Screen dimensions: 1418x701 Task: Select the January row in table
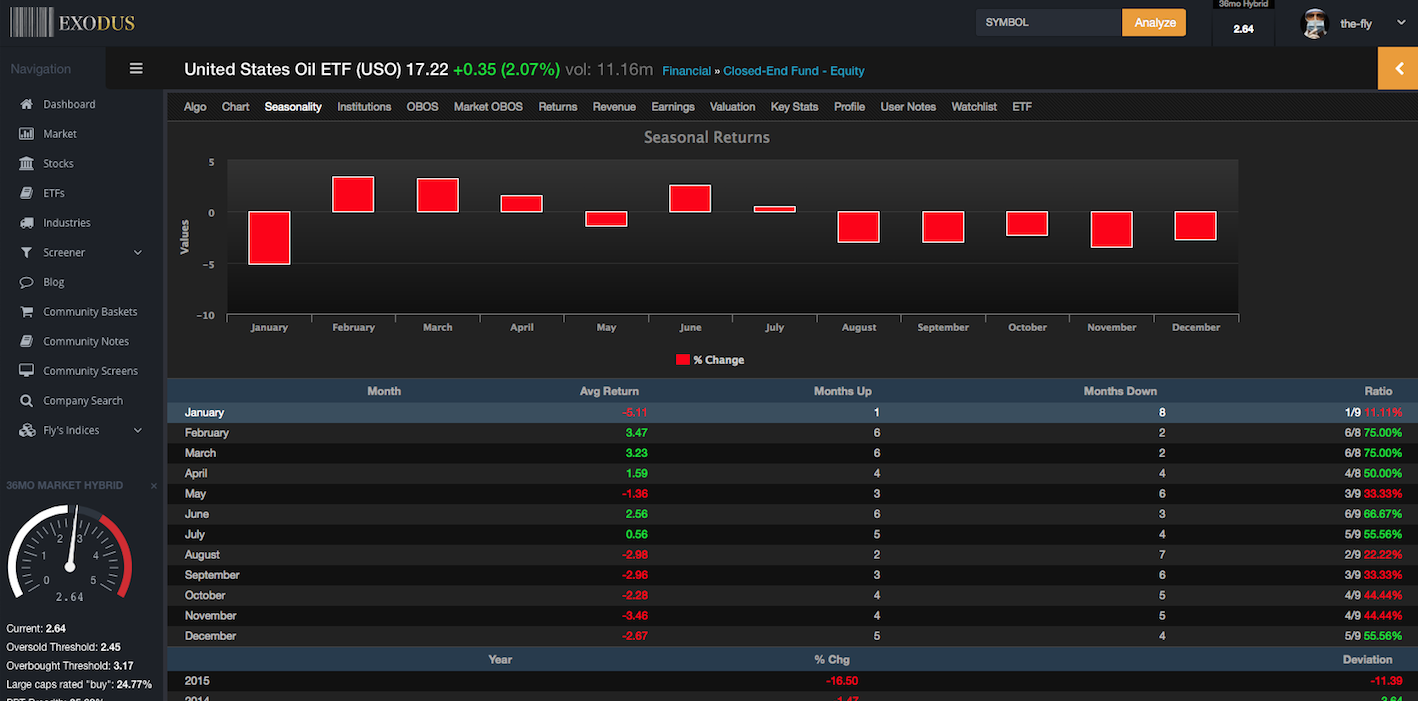tap(792, 412)
